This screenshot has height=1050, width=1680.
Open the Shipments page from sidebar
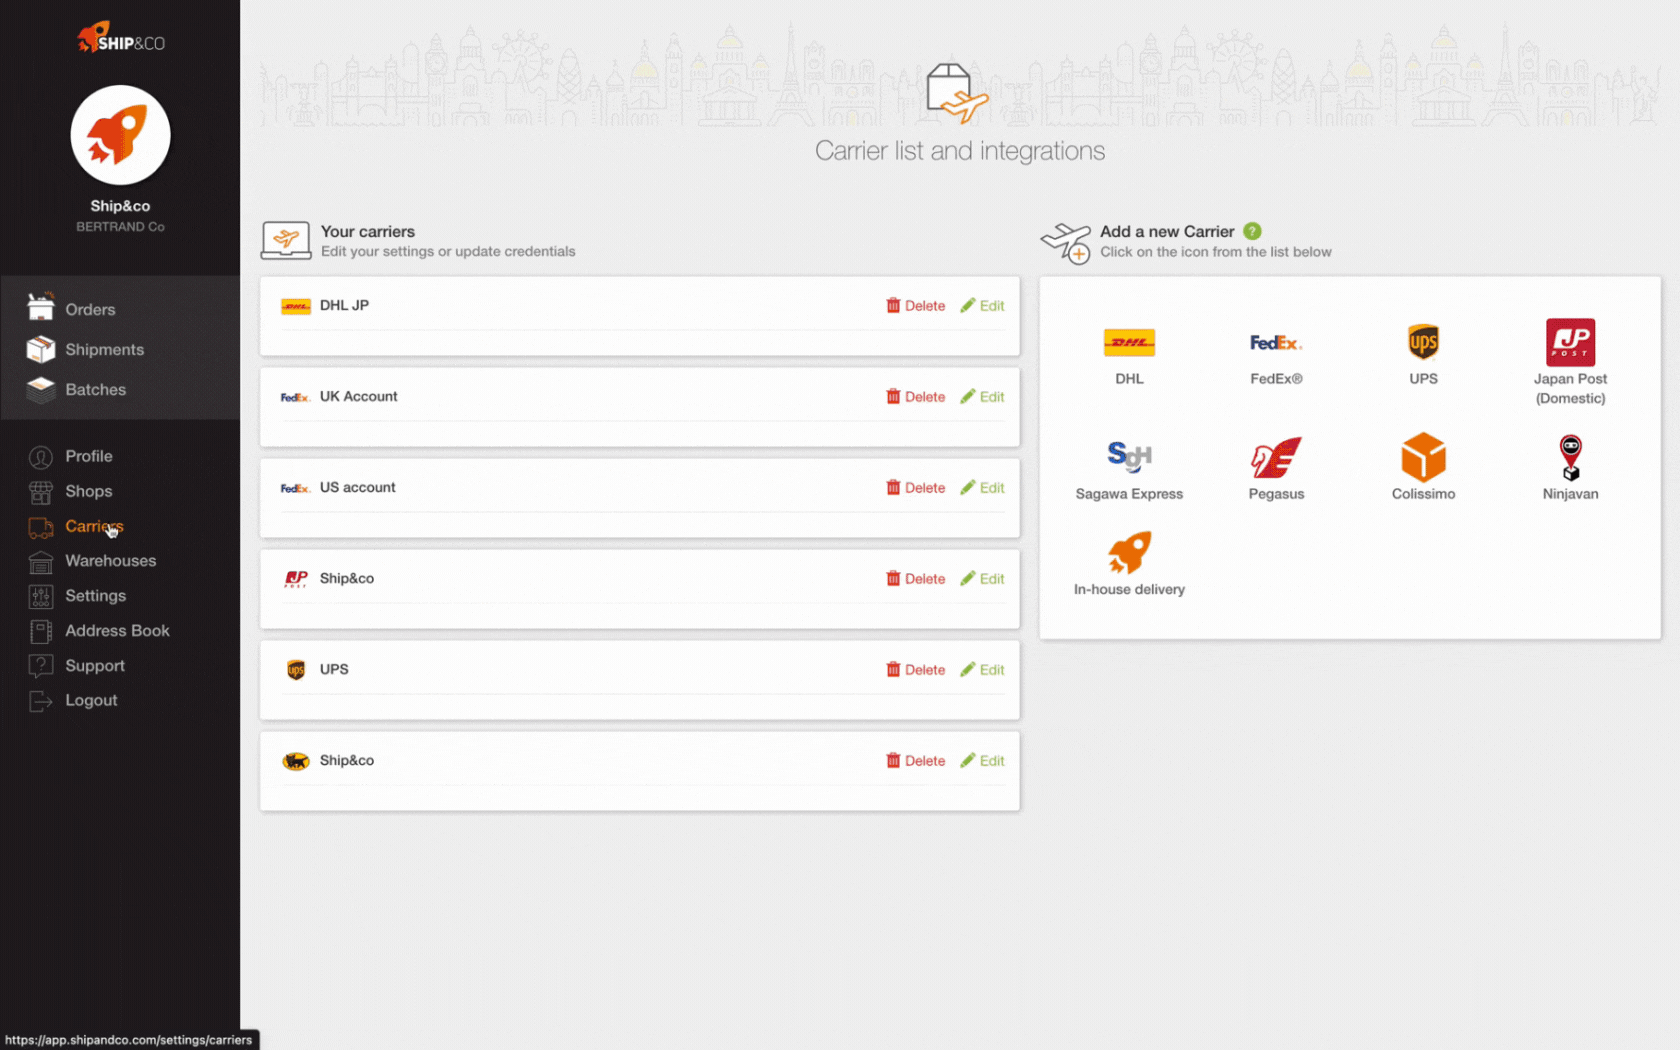click(104, 350)
